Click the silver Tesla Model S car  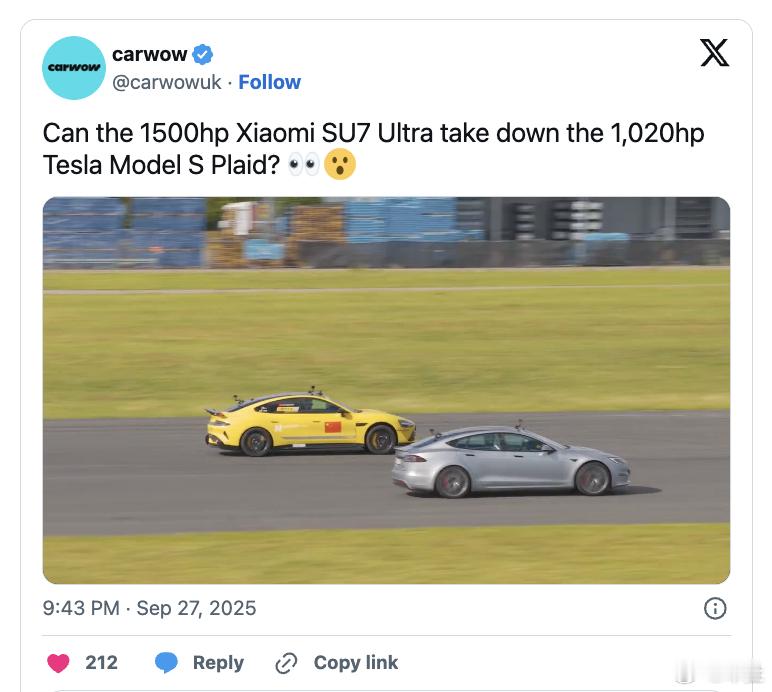511,460
